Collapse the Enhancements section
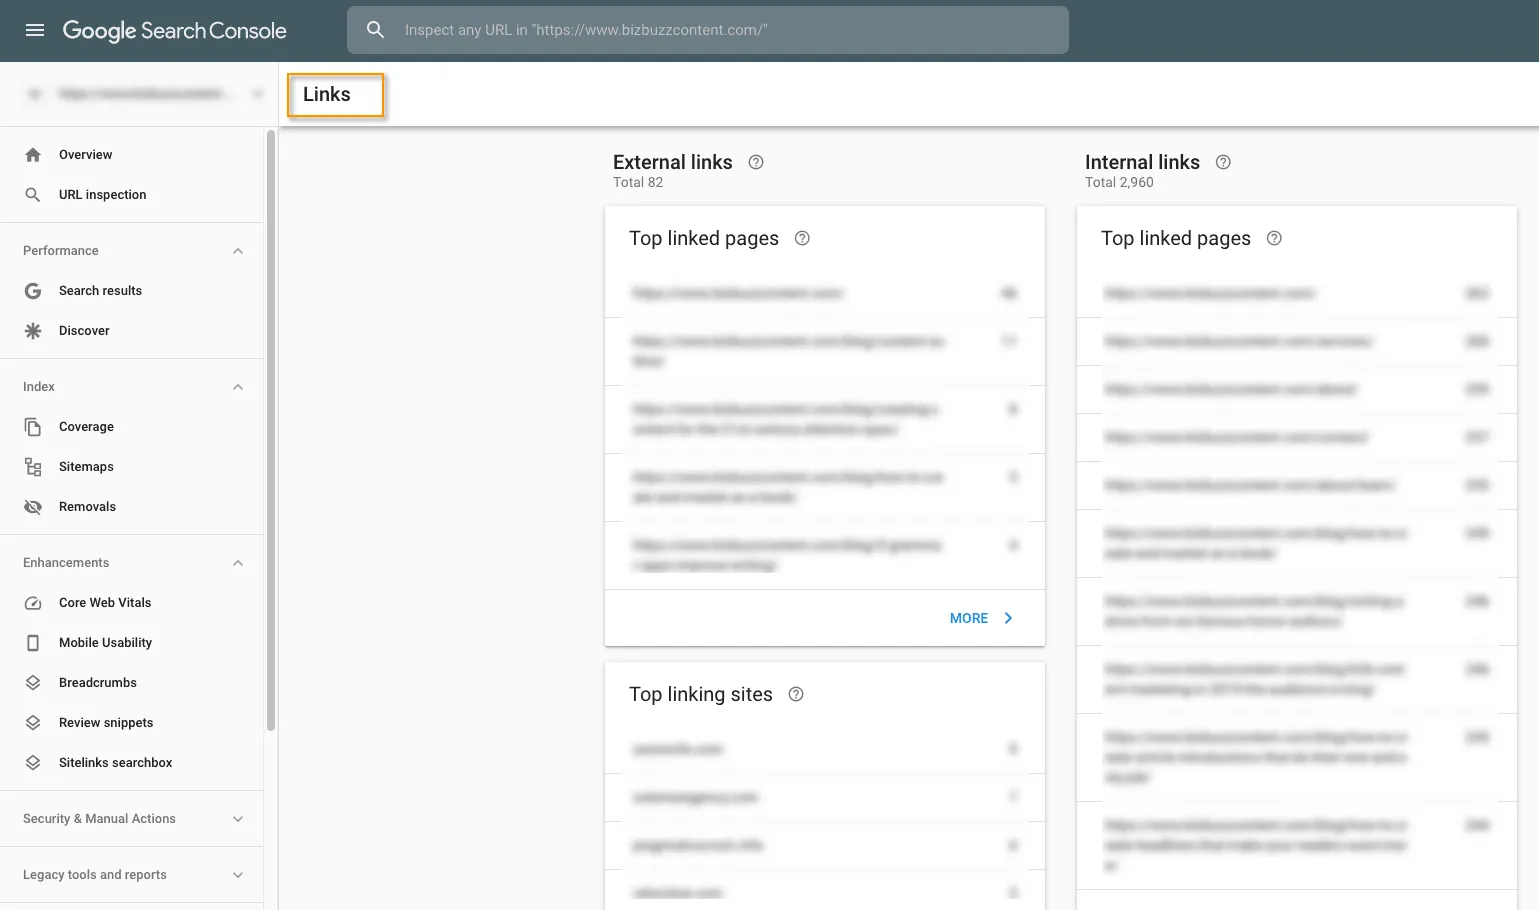 [238, 563]
